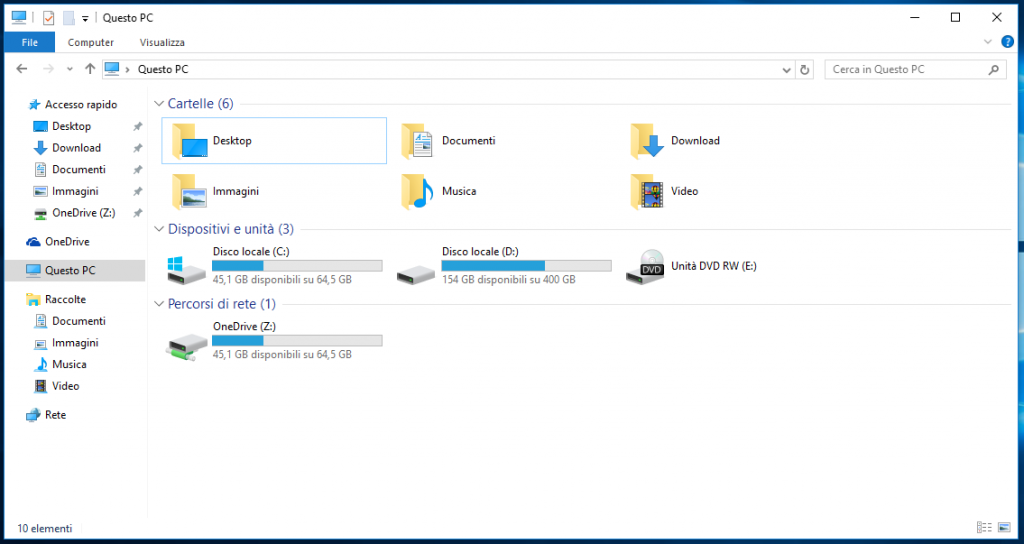1024x544 pixels.
Task: Click the address bar breadcrumb chevron
Action: pyautogui.click(x=127, y=69)
